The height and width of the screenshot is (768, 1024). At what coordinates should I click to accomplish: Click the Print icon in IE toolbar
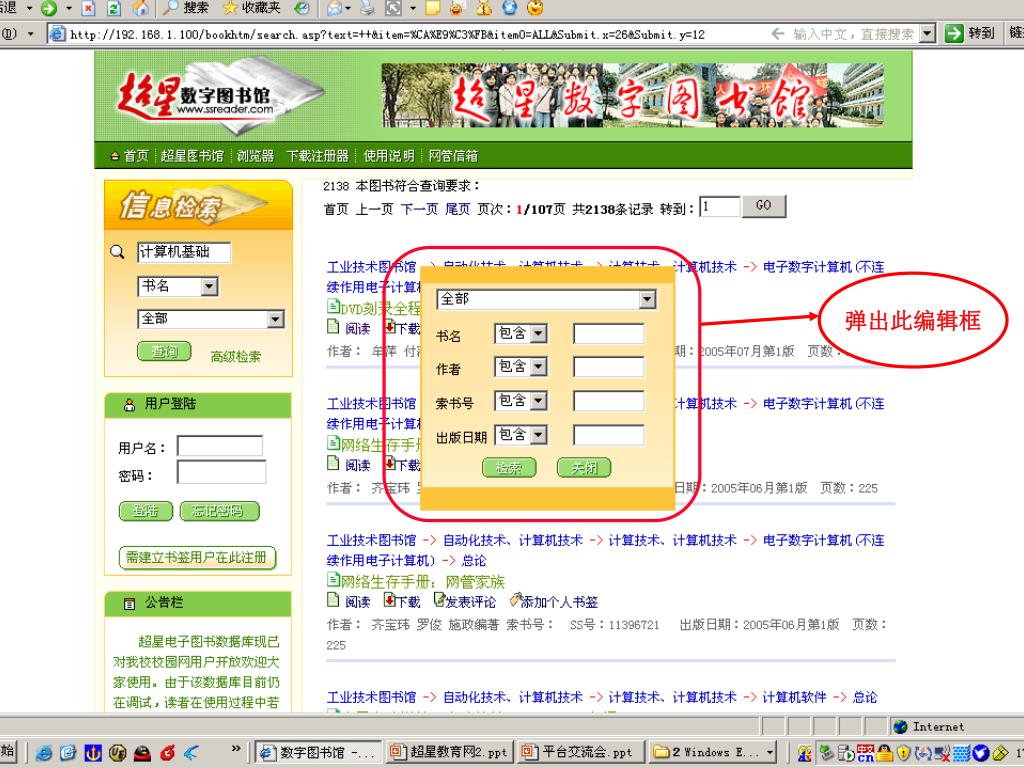pyautogui.click(x=368, y=8)
